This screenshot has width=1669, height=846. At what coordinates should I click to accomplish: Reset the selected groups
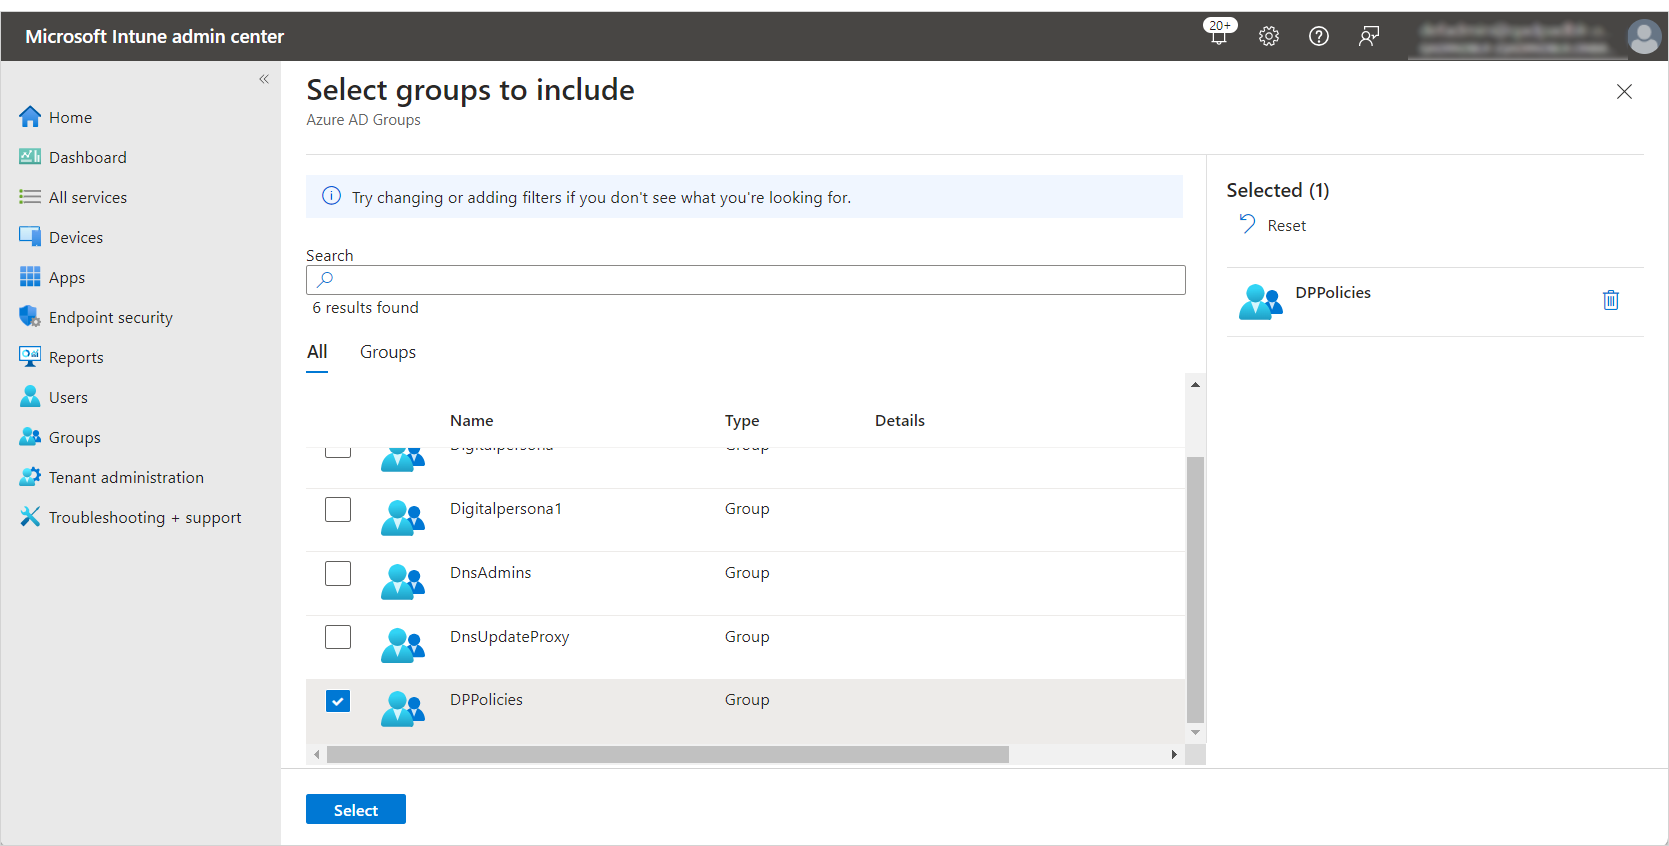[x=1274, y=225]
